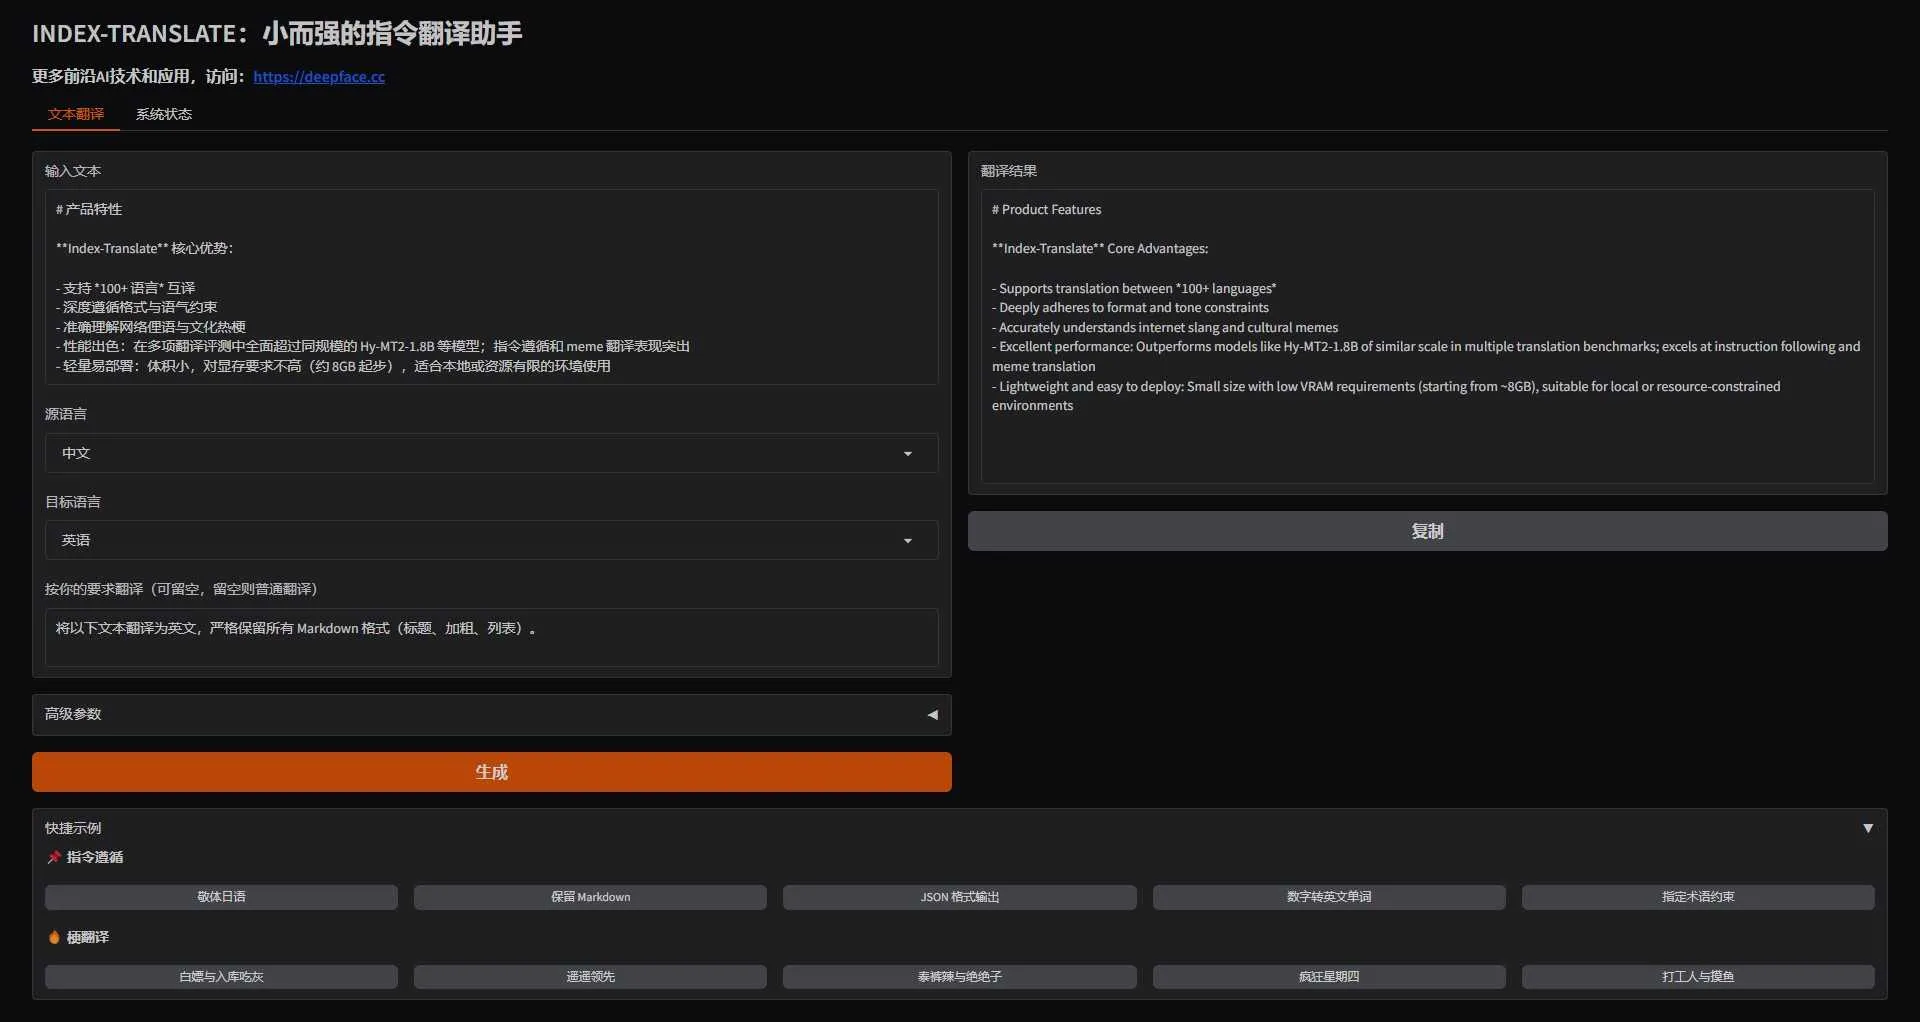1920x1022 pixels.
Task: Open the https://deepface.cc link
Action: coord(319,77)
